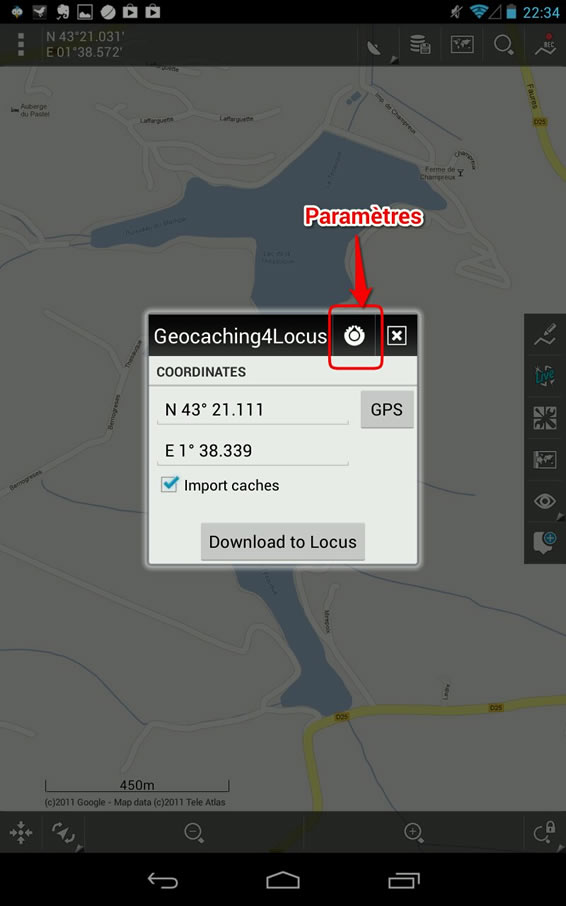Edit the E 1° 38.339 longitude field
The image size is (566, 906).
pyautogui.click(x=252, y=451)
